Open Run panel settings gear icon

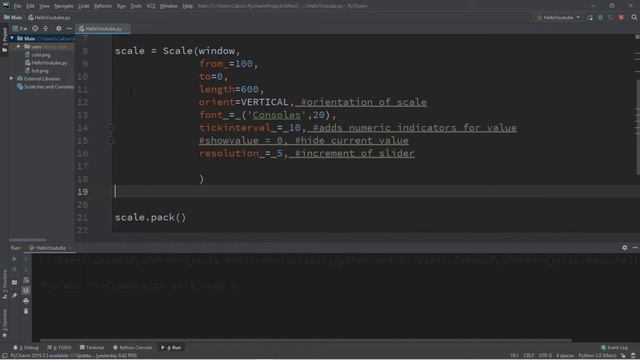[x=624, y=248]
